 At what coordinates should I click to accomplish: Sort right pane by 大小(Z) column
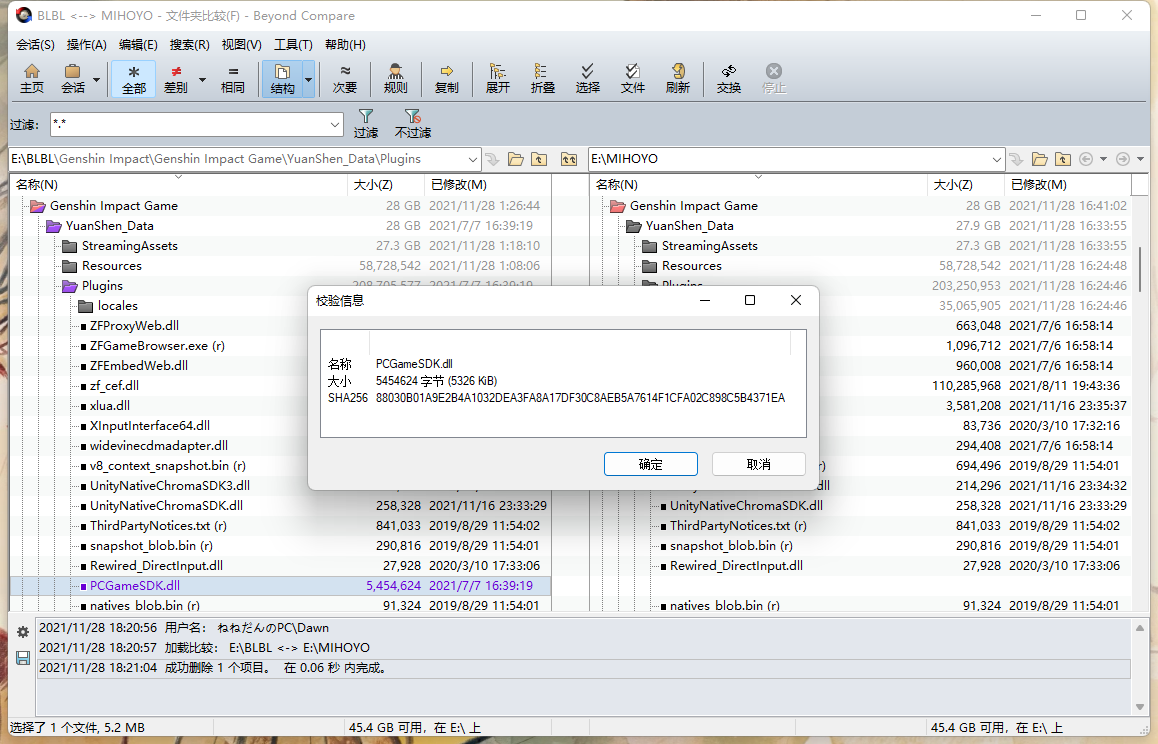[x=965, y=185]
